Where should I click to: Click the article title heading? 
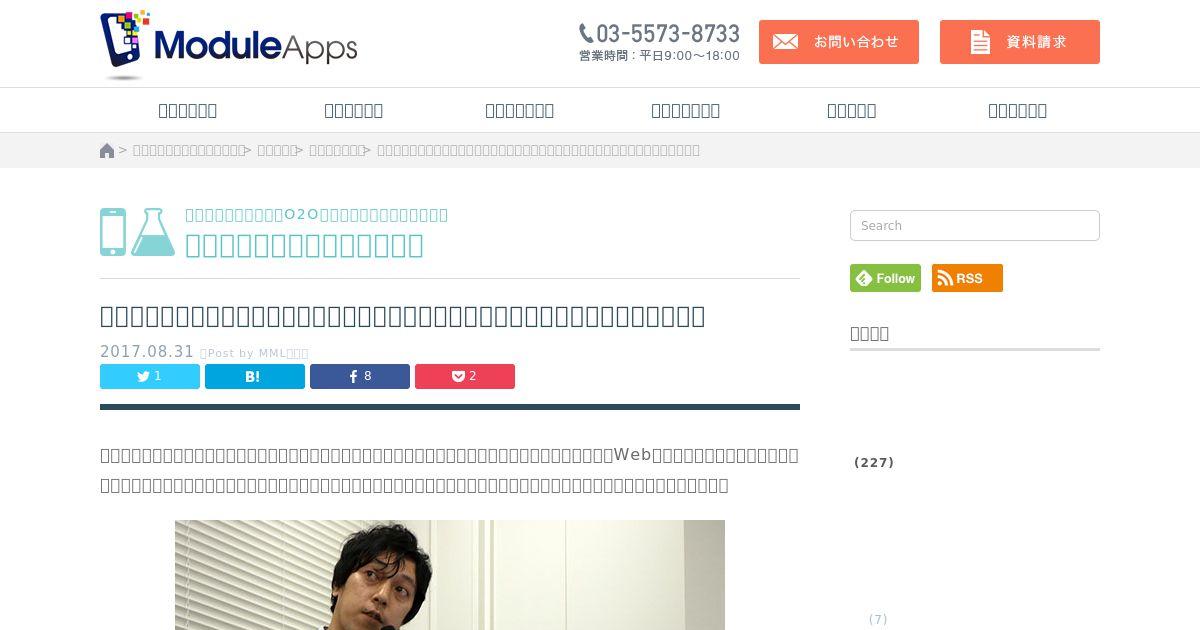tap(403, 316)
